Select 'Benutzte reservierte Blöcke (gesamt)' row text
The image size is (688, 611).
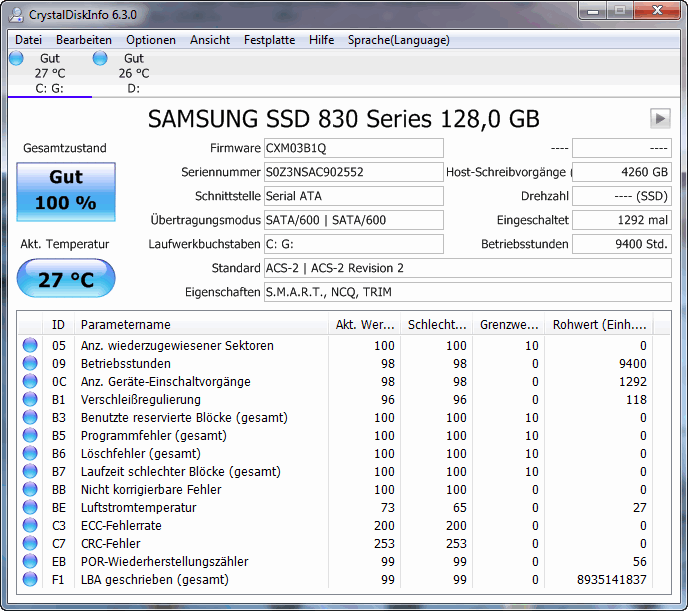click(x=184, y=418)
